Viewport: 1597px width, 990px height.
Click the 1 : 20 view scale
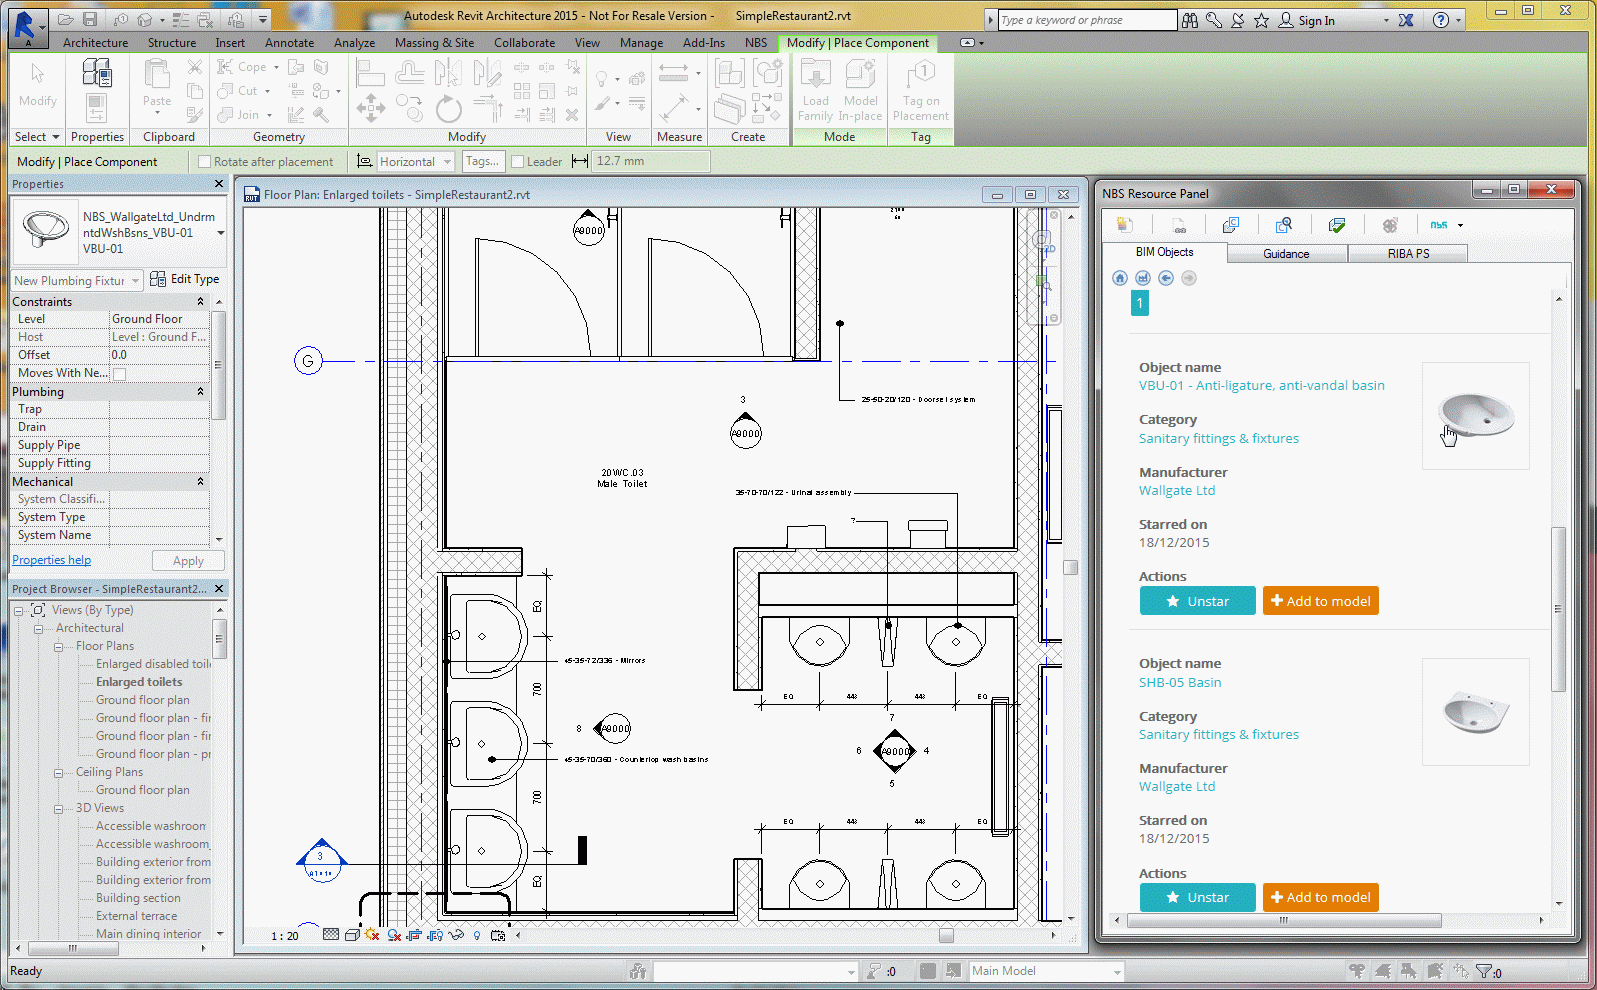pyautogui.click(x=285, y=936)
